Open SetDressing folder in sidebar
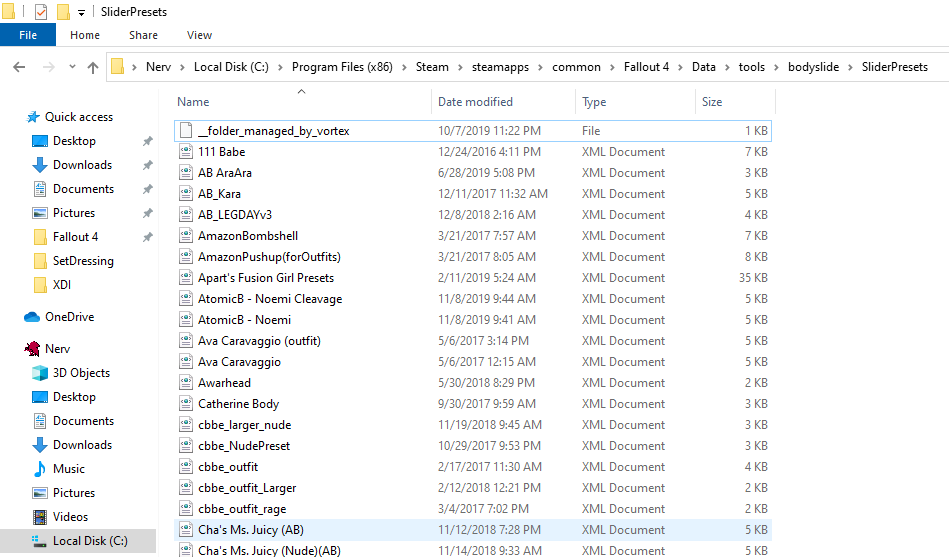The height and width of the screenshot is (557, 949). [83, 261]
